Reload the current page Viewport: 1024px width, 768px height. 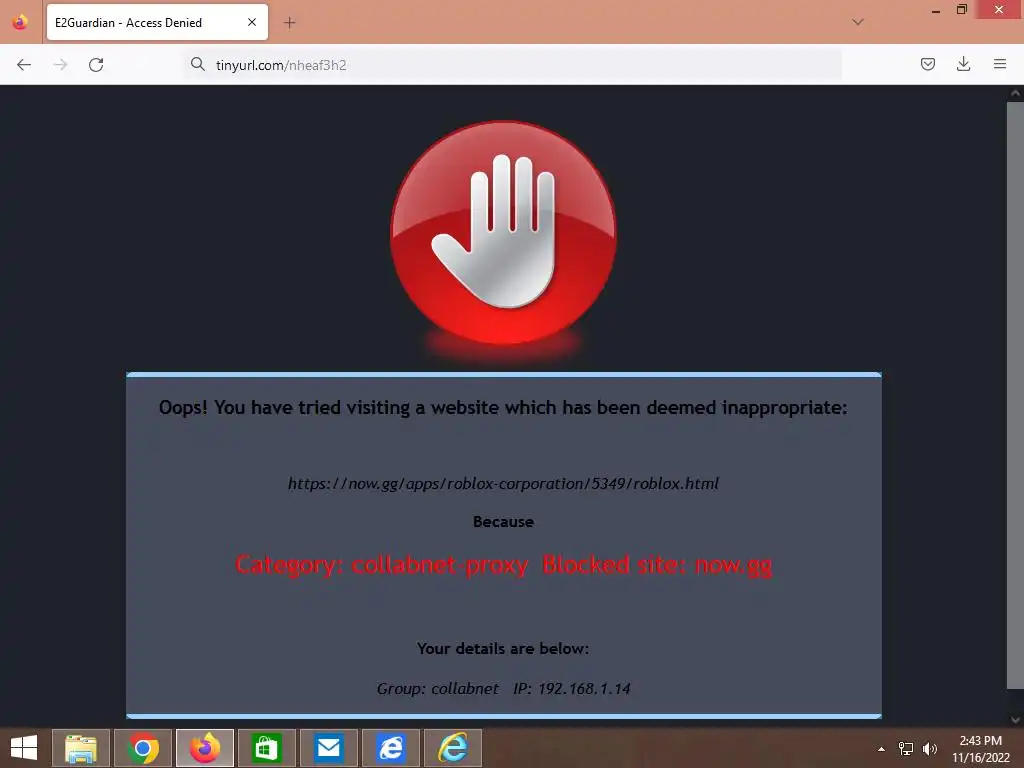(x=96, y=65)
